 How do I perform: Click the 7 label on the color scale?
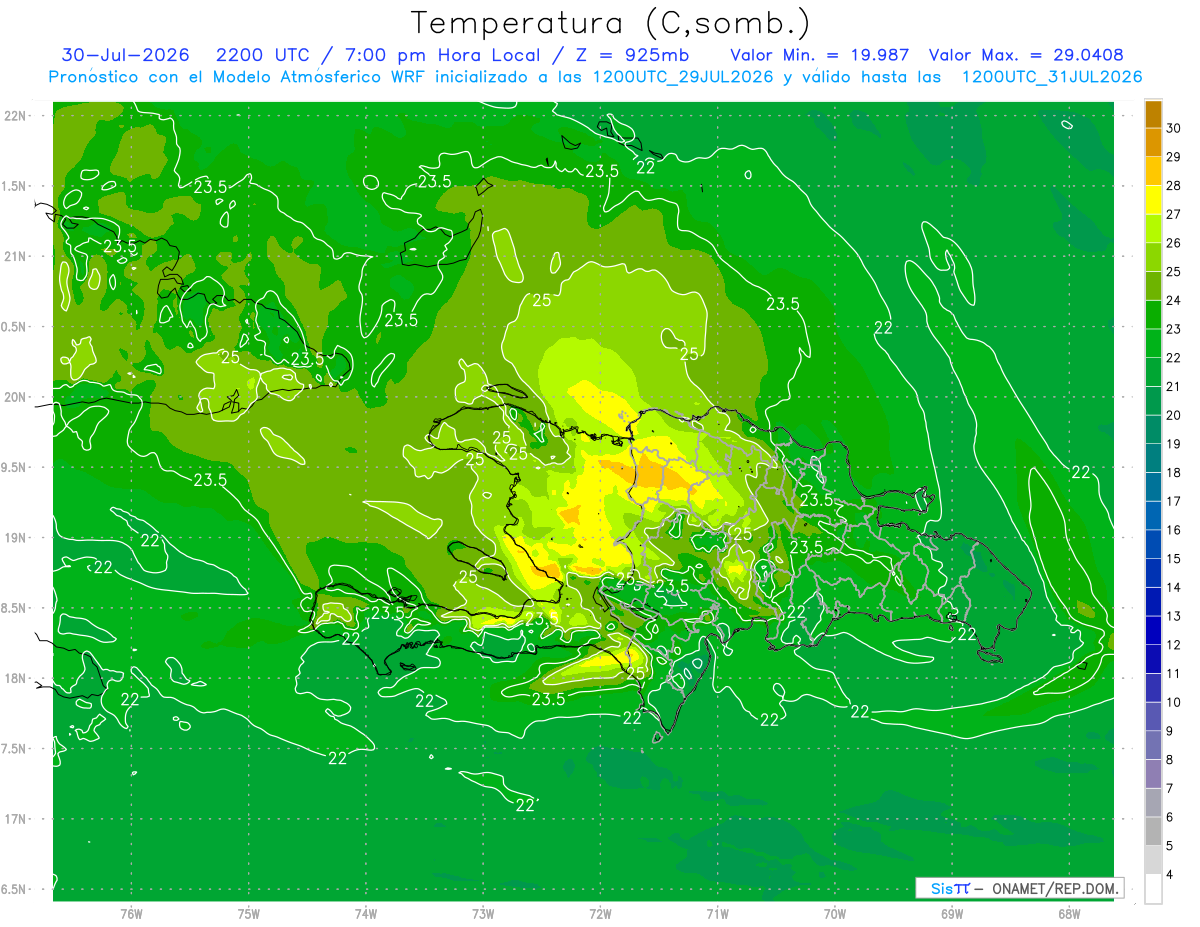click(1172, 788)
